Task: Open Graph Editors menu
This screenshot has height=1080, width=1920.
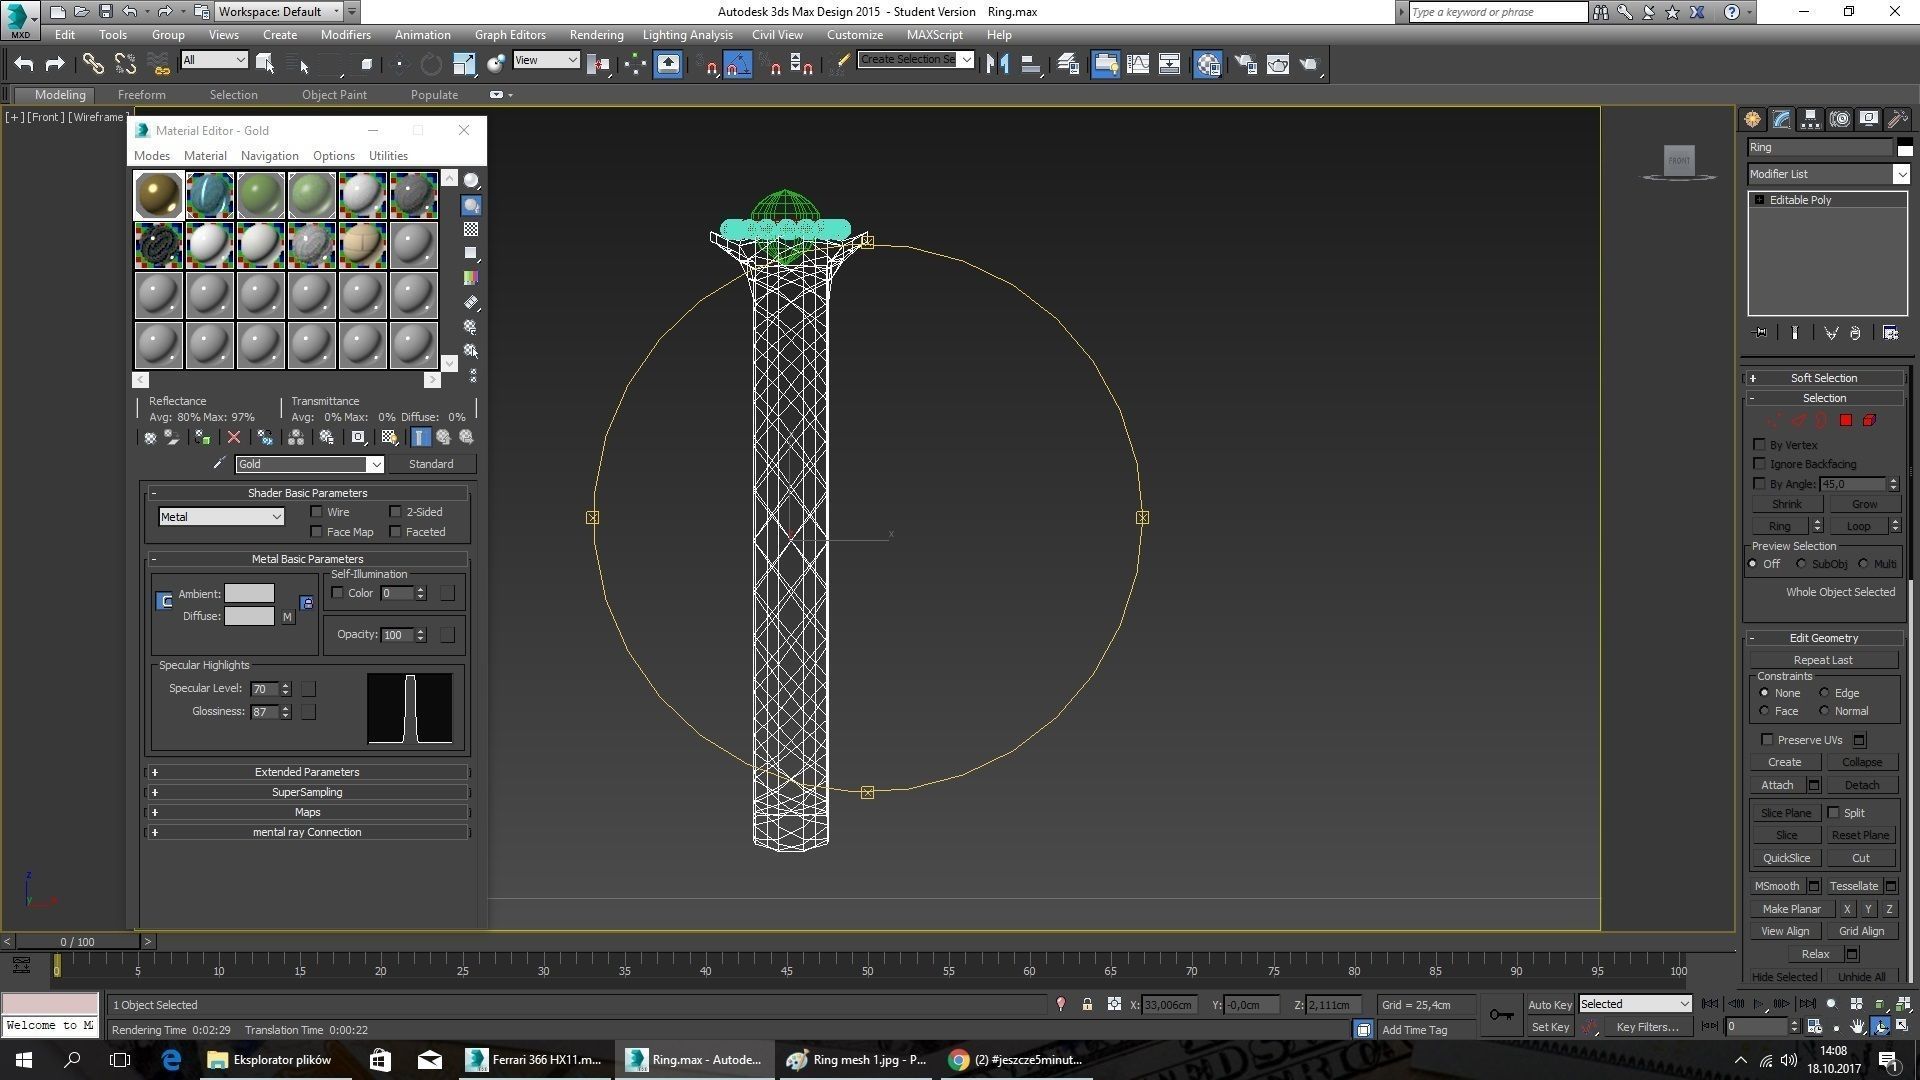Action: [x=510, y=34]
